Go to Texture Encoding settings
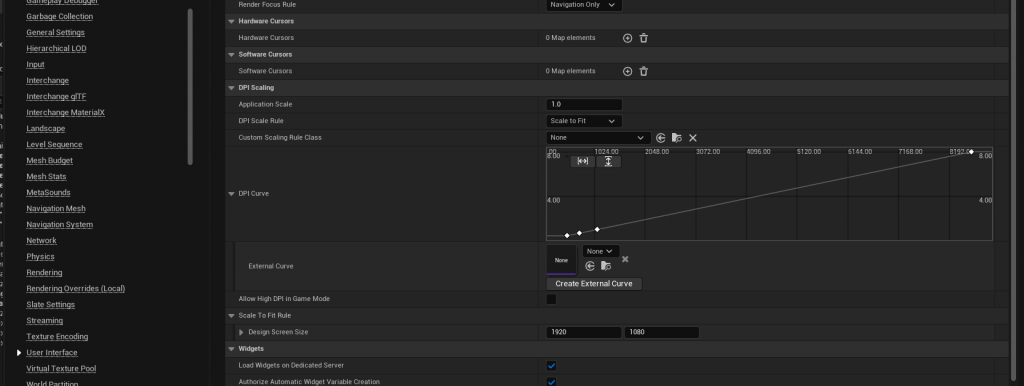1024x386 pixels. (57, 336)
